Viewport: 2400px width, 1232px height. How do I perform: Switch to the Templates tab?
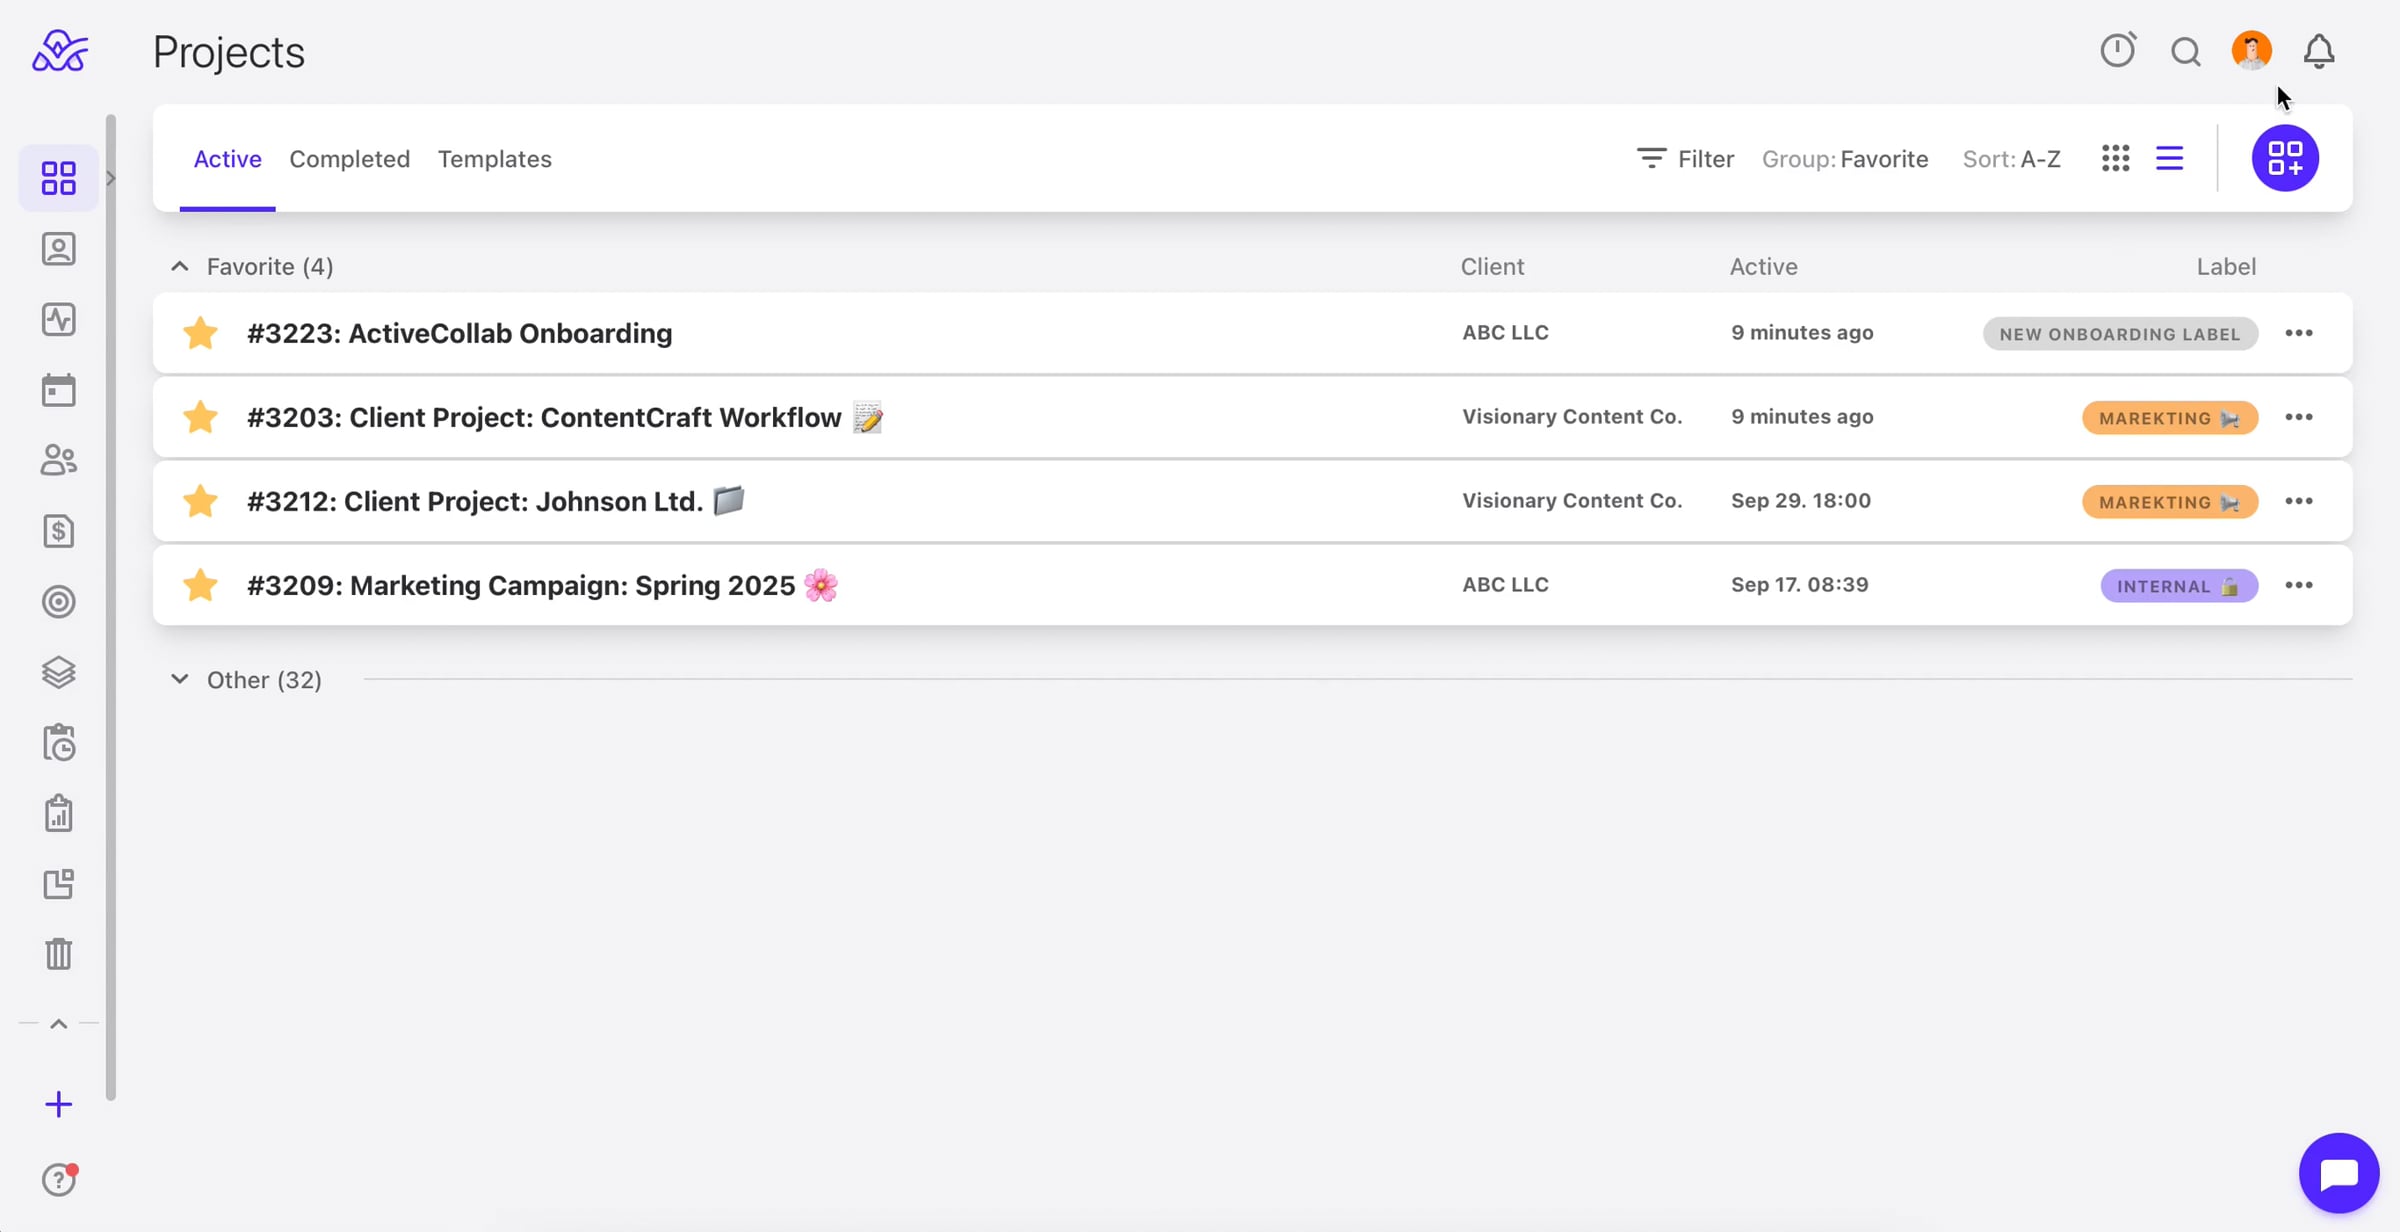[x=494, y=159]
